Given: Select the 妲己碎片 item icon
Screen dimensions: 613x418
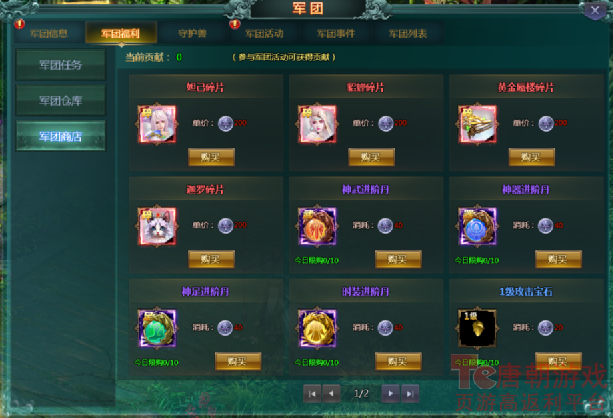Looking at the screenshot, I should pos(157,124).
